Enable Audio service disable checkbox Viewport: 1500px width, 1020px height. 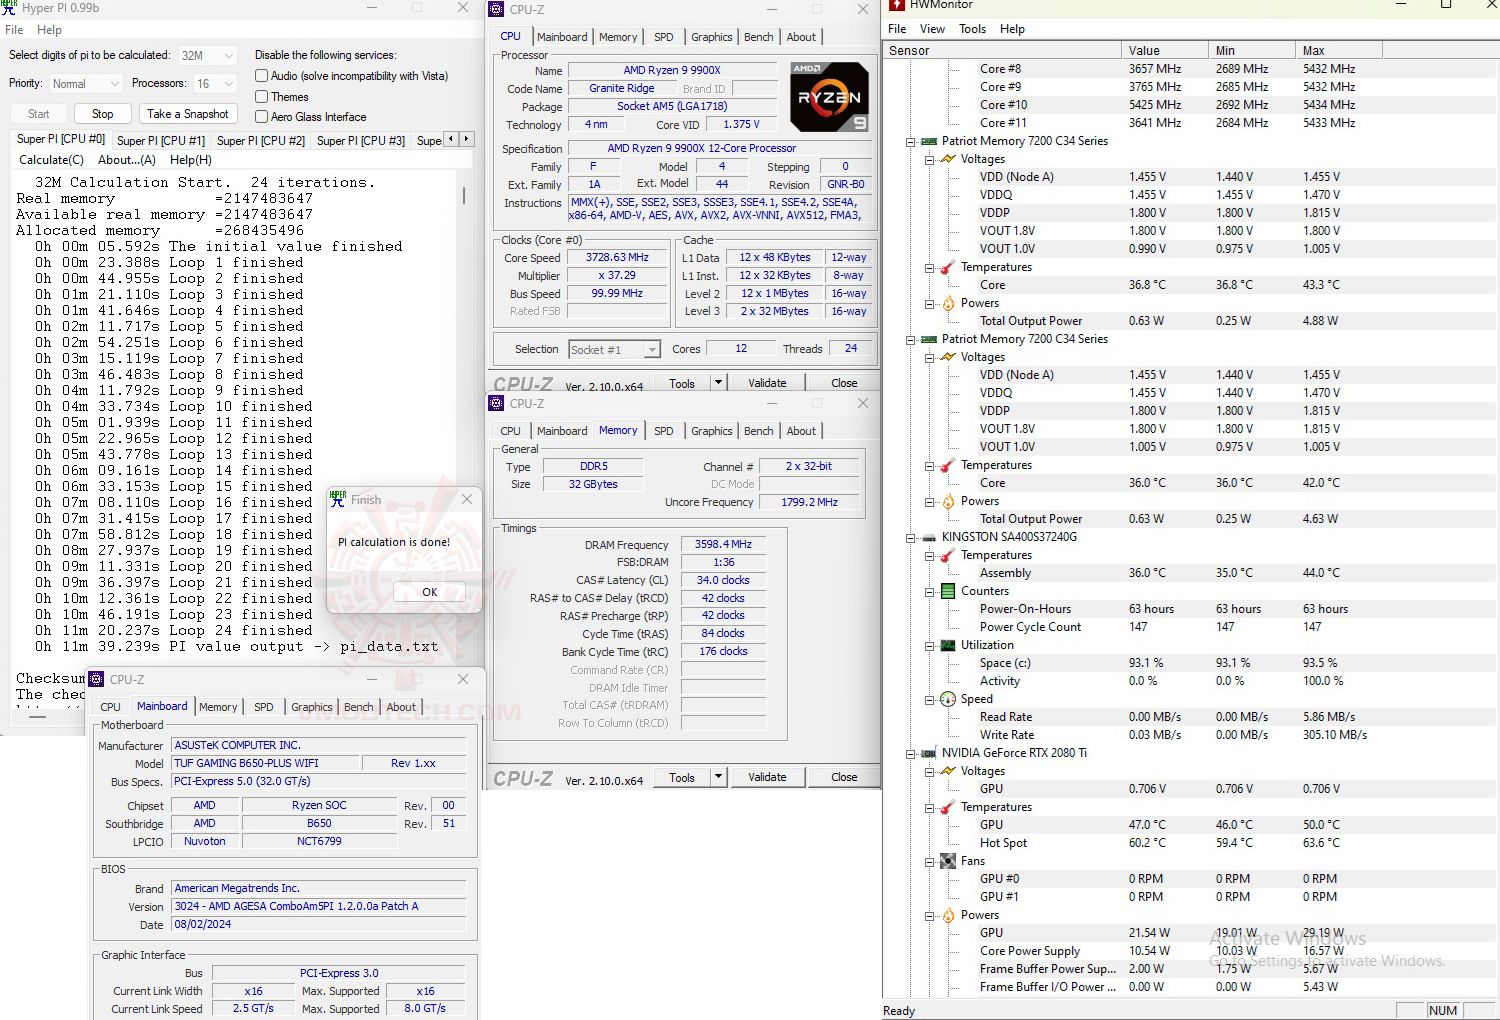click(x=261, y=76)
